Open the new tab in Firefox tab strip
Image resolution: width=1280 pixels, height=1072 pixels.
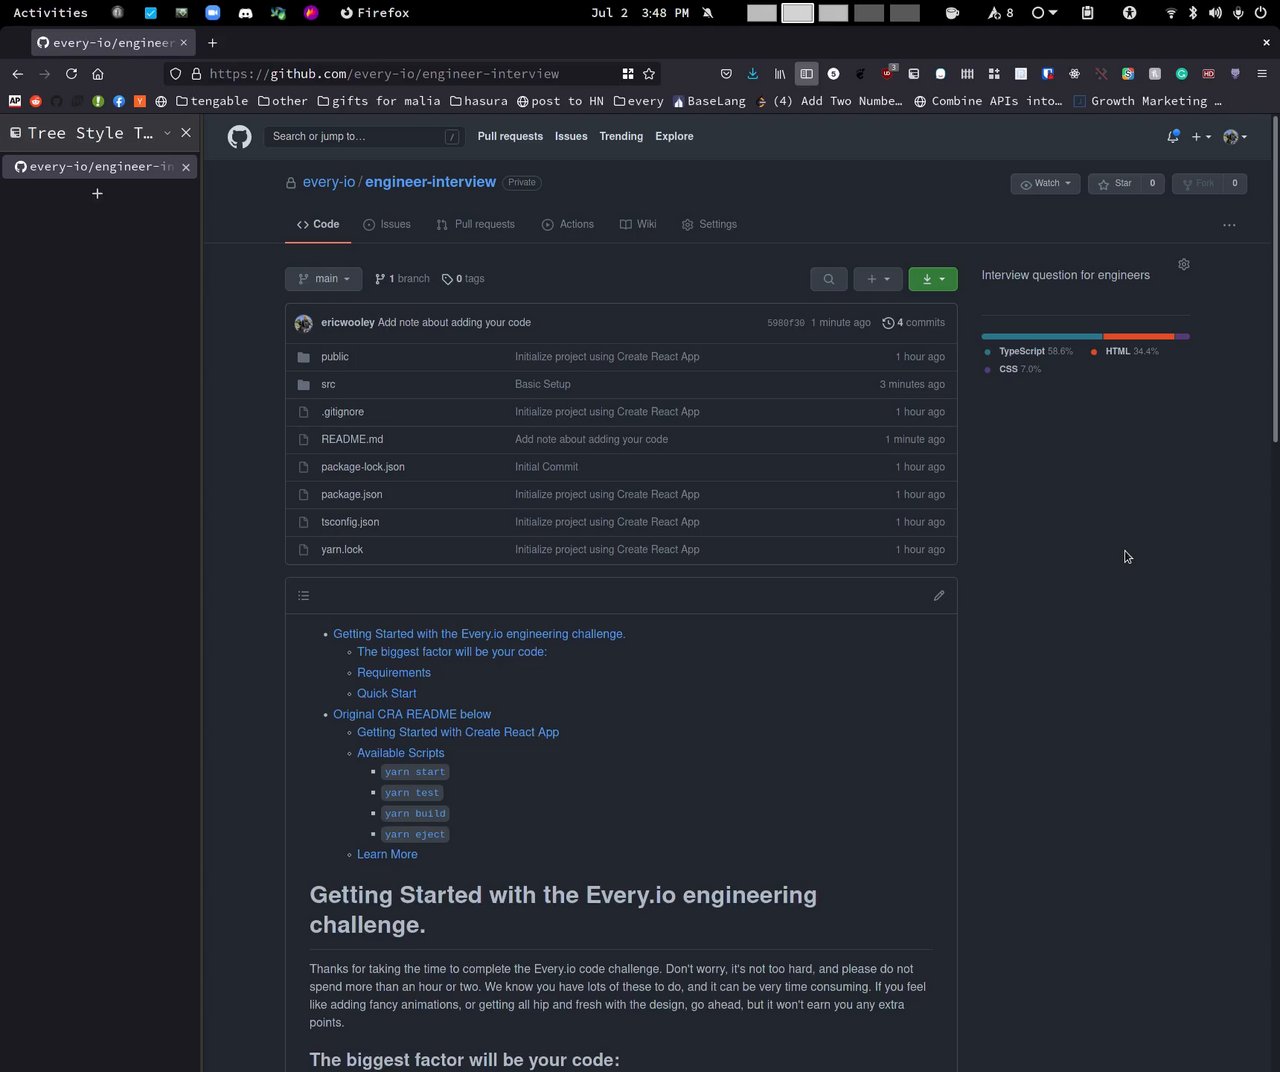click(212, 43)
